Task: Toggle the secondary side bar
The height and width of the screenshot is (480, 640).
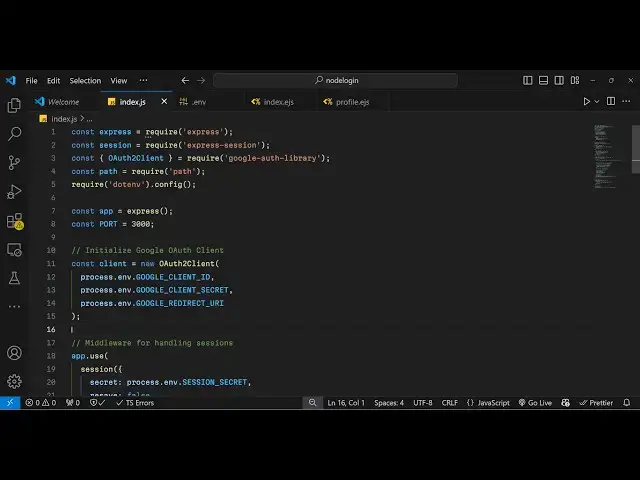Action: point(559,80)
